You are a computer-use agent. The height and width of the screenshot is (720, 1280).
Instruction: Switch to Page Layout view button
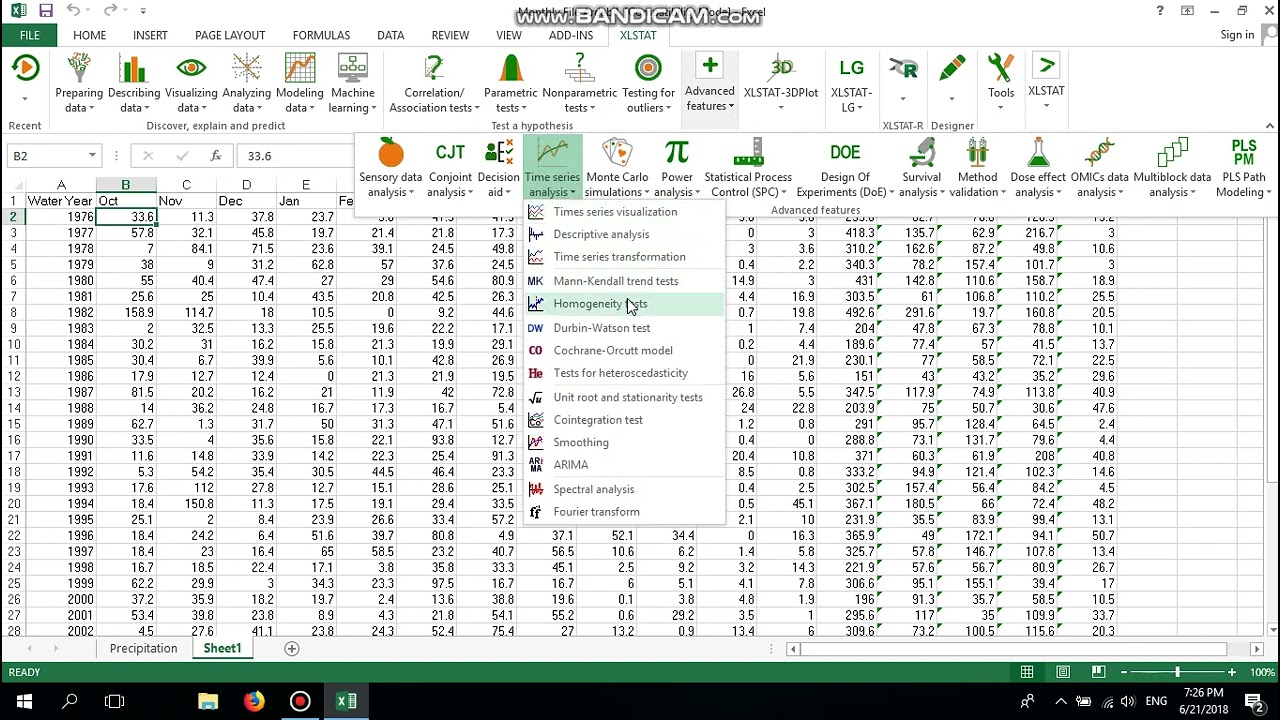coord(1062,673)
